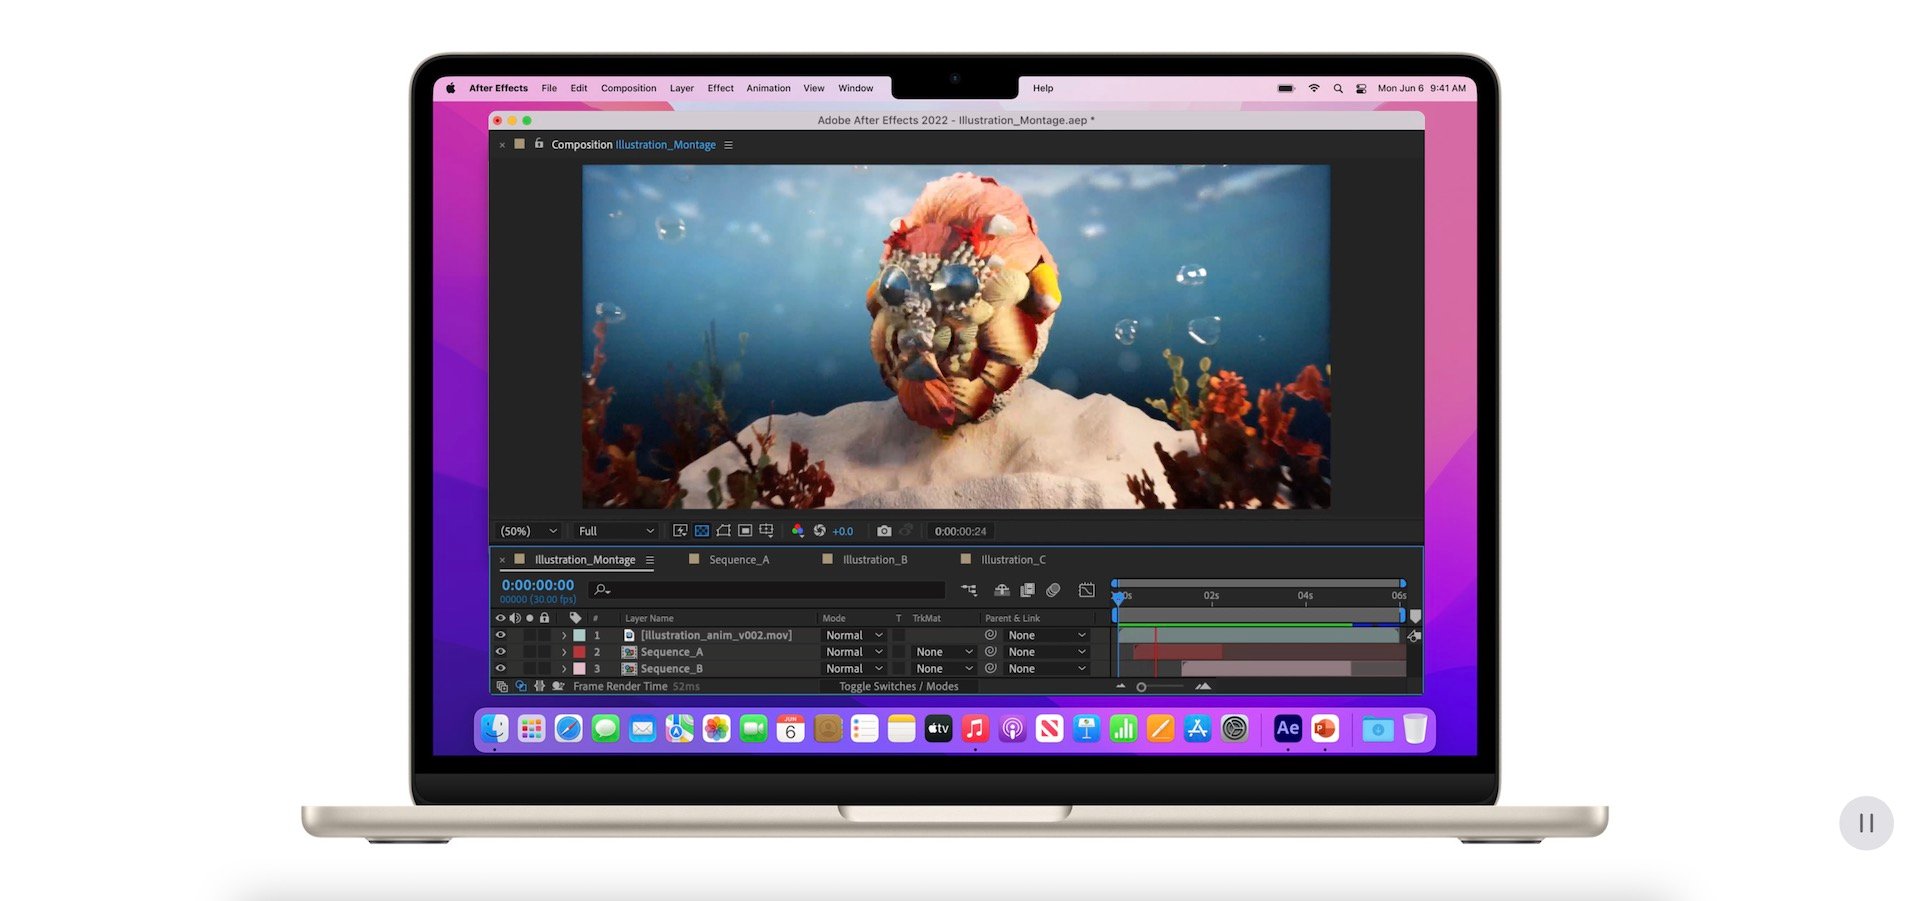Open the Effect menu
This screenshot has height=901, width=1920.
point(720,88)
